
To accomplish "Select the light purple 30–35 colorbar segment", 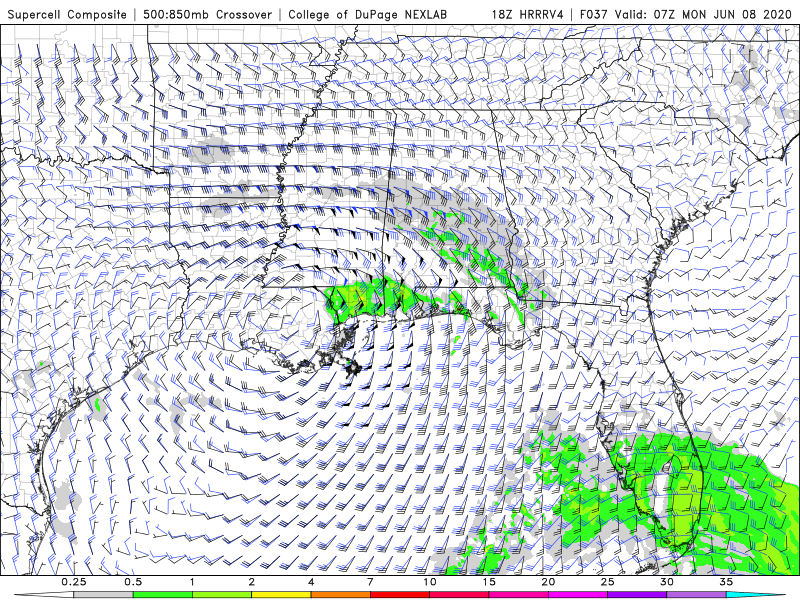I will coord(696,595).
